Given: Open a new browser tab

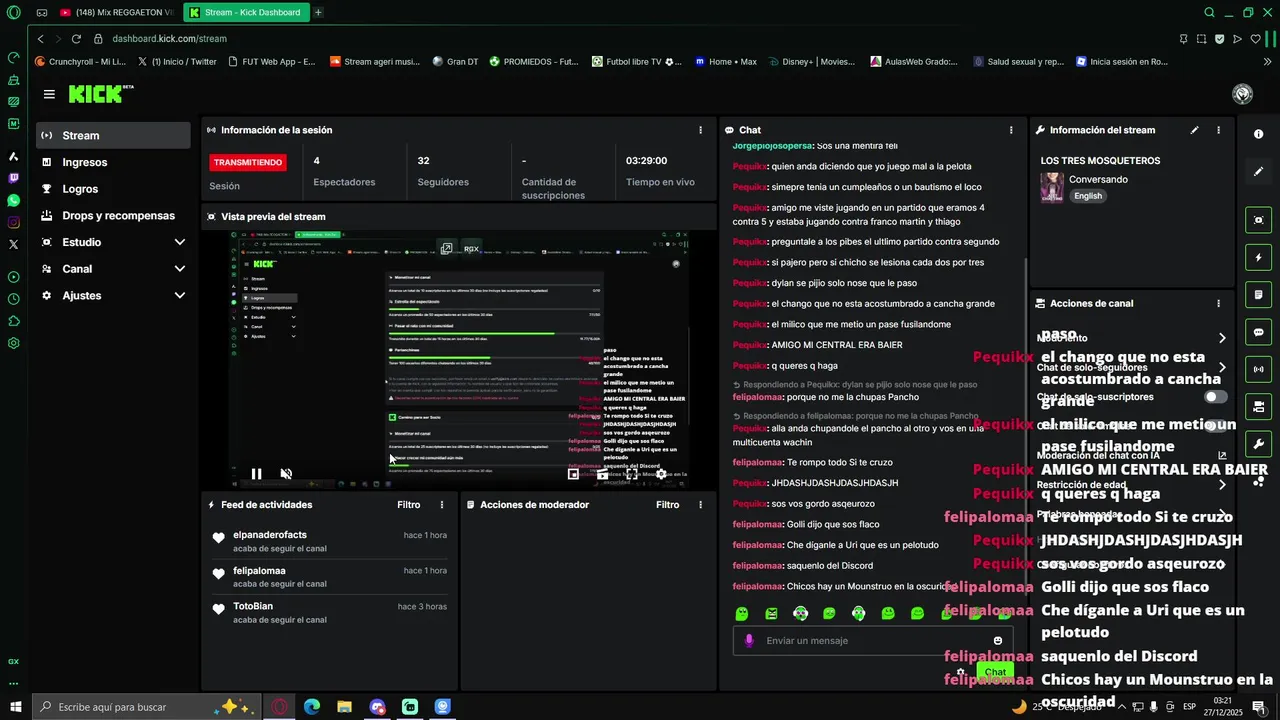Looking at the screenshot, I should pyautogui.click(x=318, y=12).
